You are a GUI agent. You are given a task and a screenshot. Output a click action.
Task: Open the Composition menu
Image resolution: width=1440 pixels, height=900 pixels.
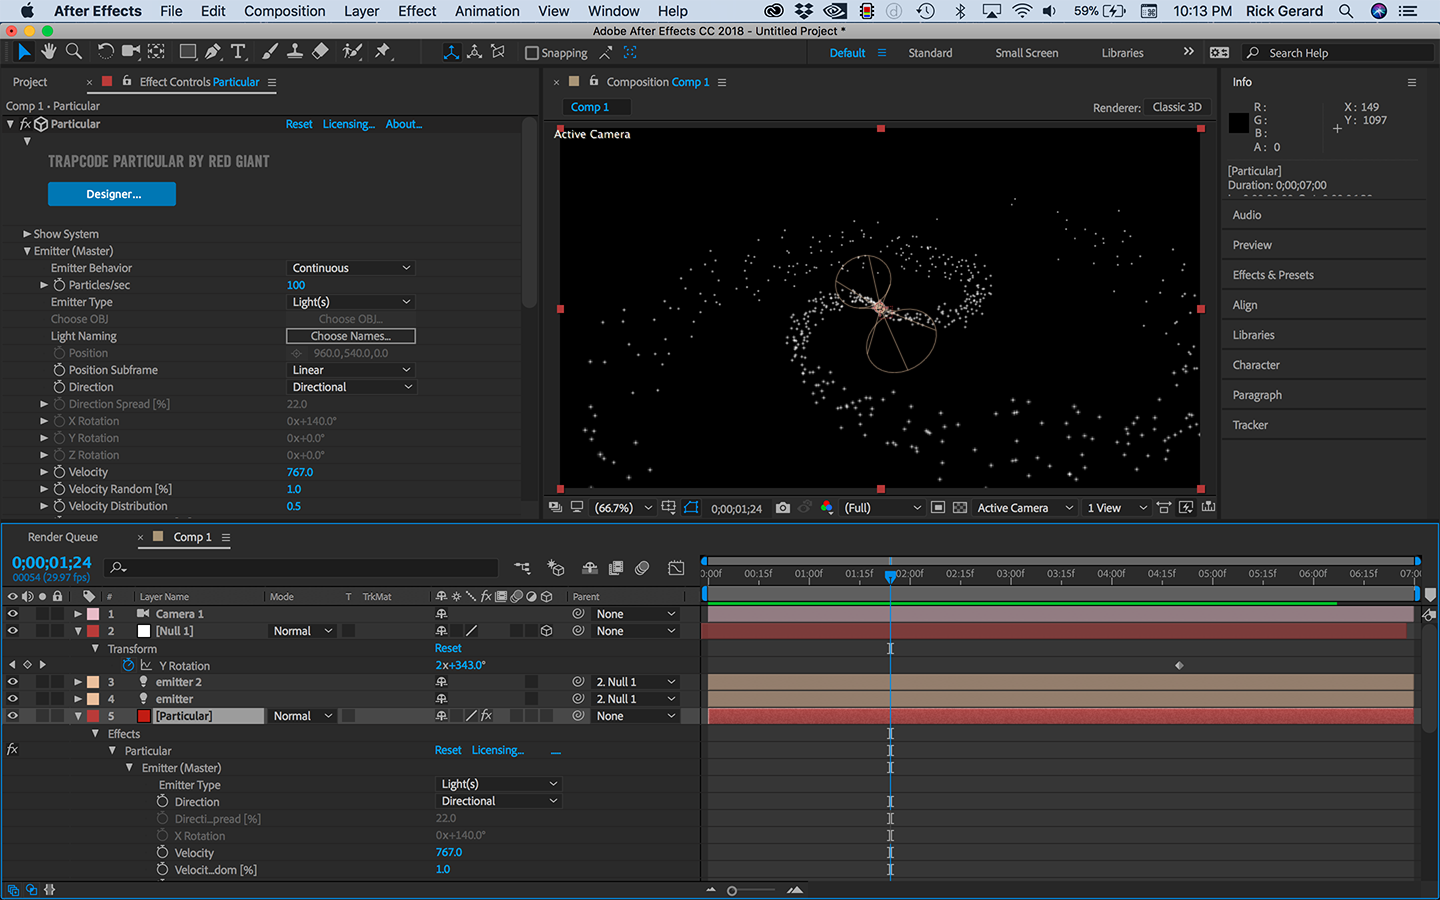point(285,11)
